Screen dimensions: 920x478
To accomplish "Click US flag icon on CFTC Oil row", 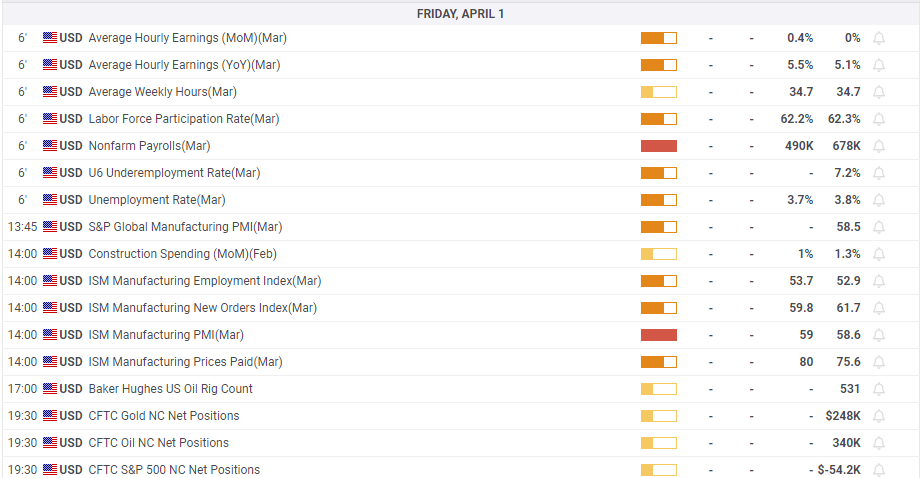I will pos(50,443).
